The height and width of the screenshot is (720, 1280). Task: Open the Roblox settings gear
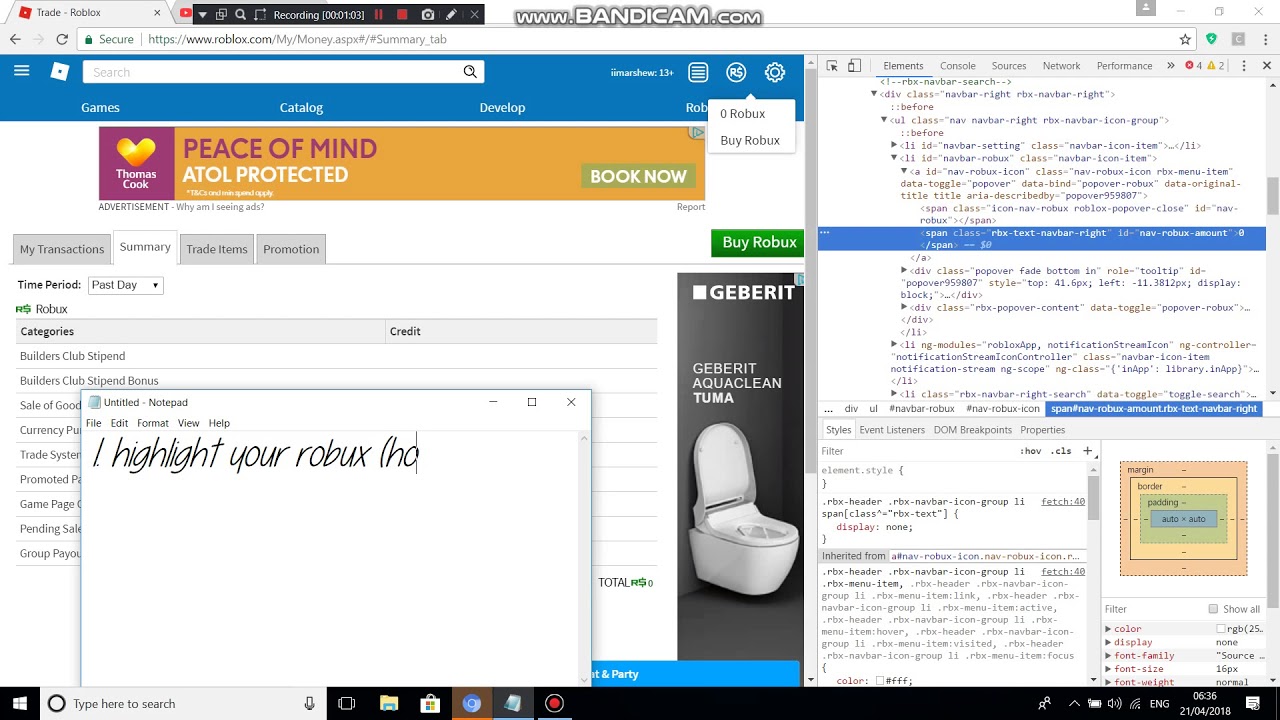(775, 72)
